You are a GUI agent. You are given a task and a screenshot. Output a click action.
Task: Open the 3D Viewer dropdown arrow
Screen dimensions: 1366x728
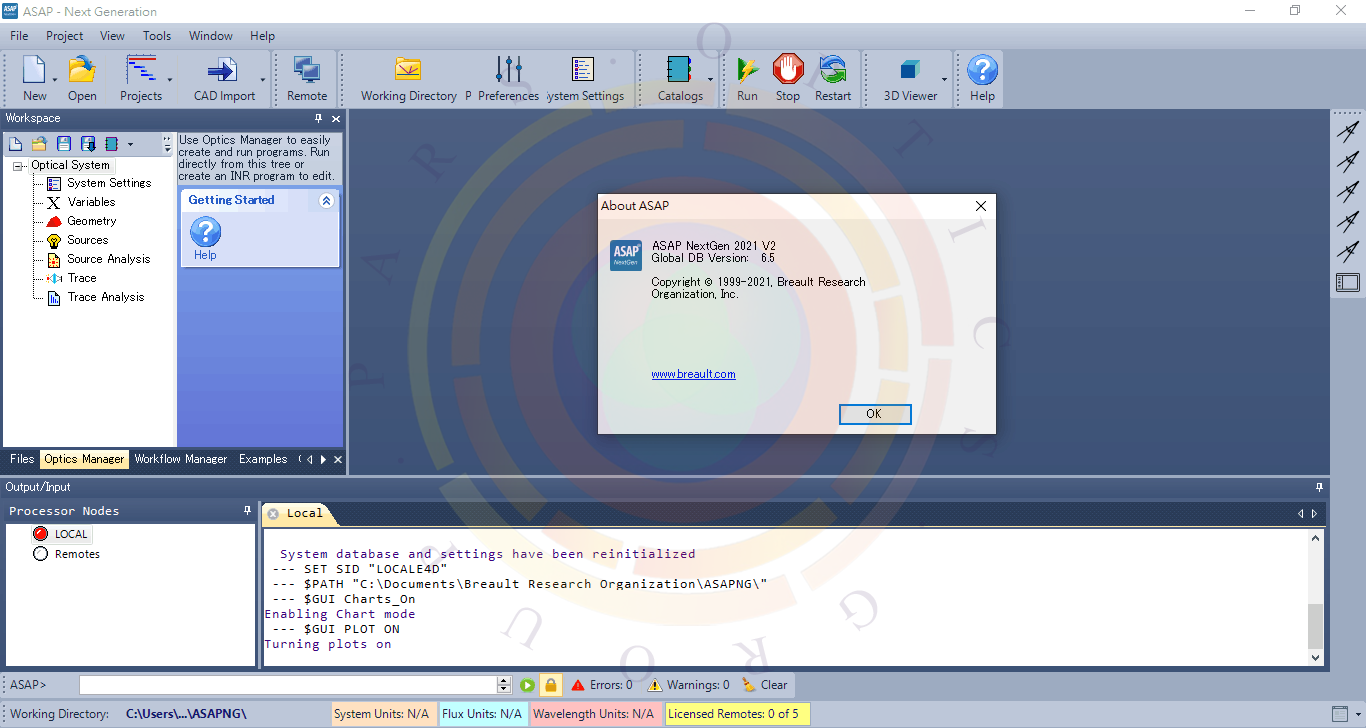click(944, 79)
